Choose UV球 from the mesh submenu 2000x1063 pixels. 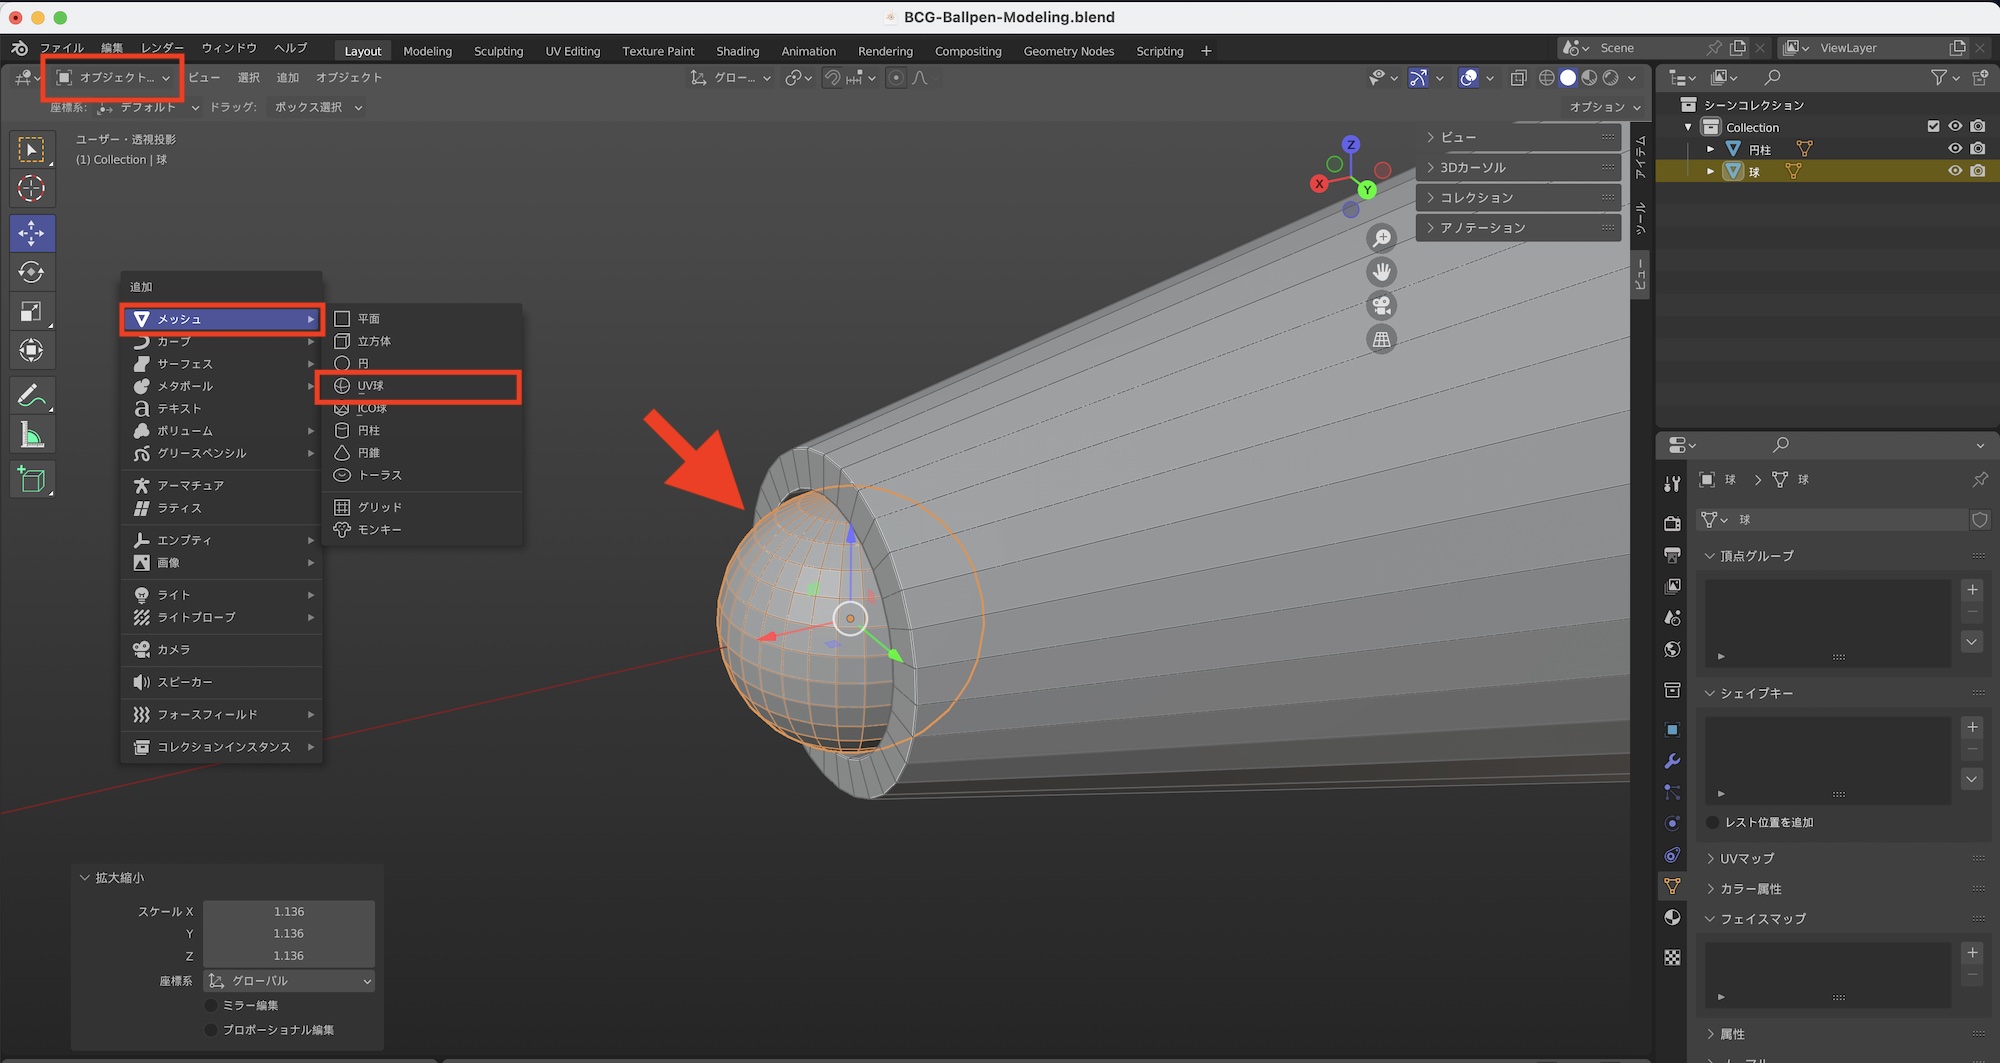(371, 386)
